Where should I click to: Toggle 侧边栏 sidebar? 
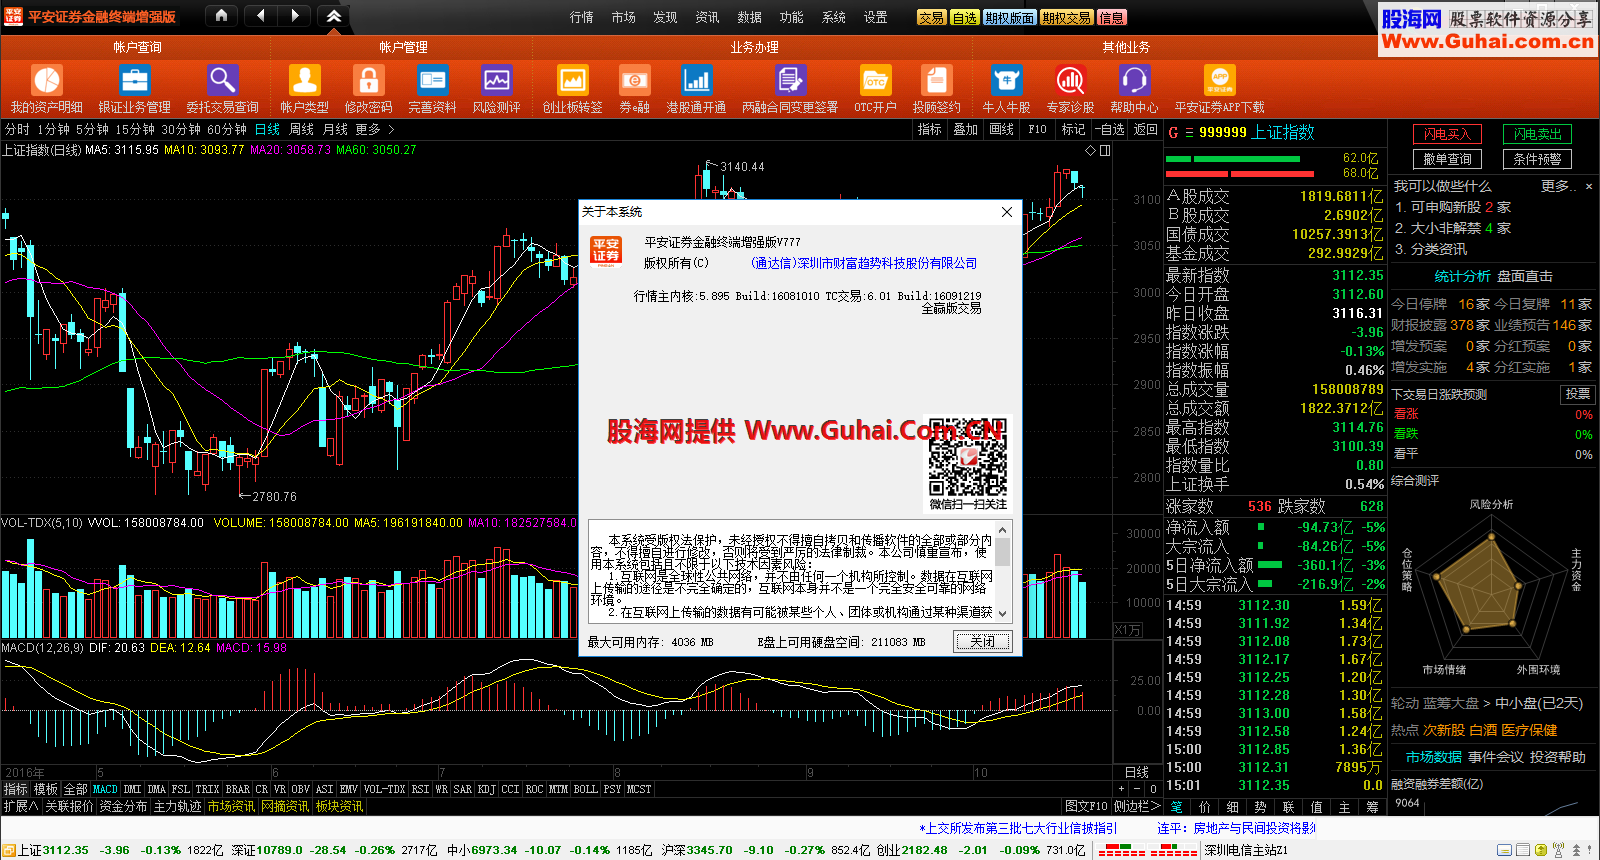[x=1136, y=806]
